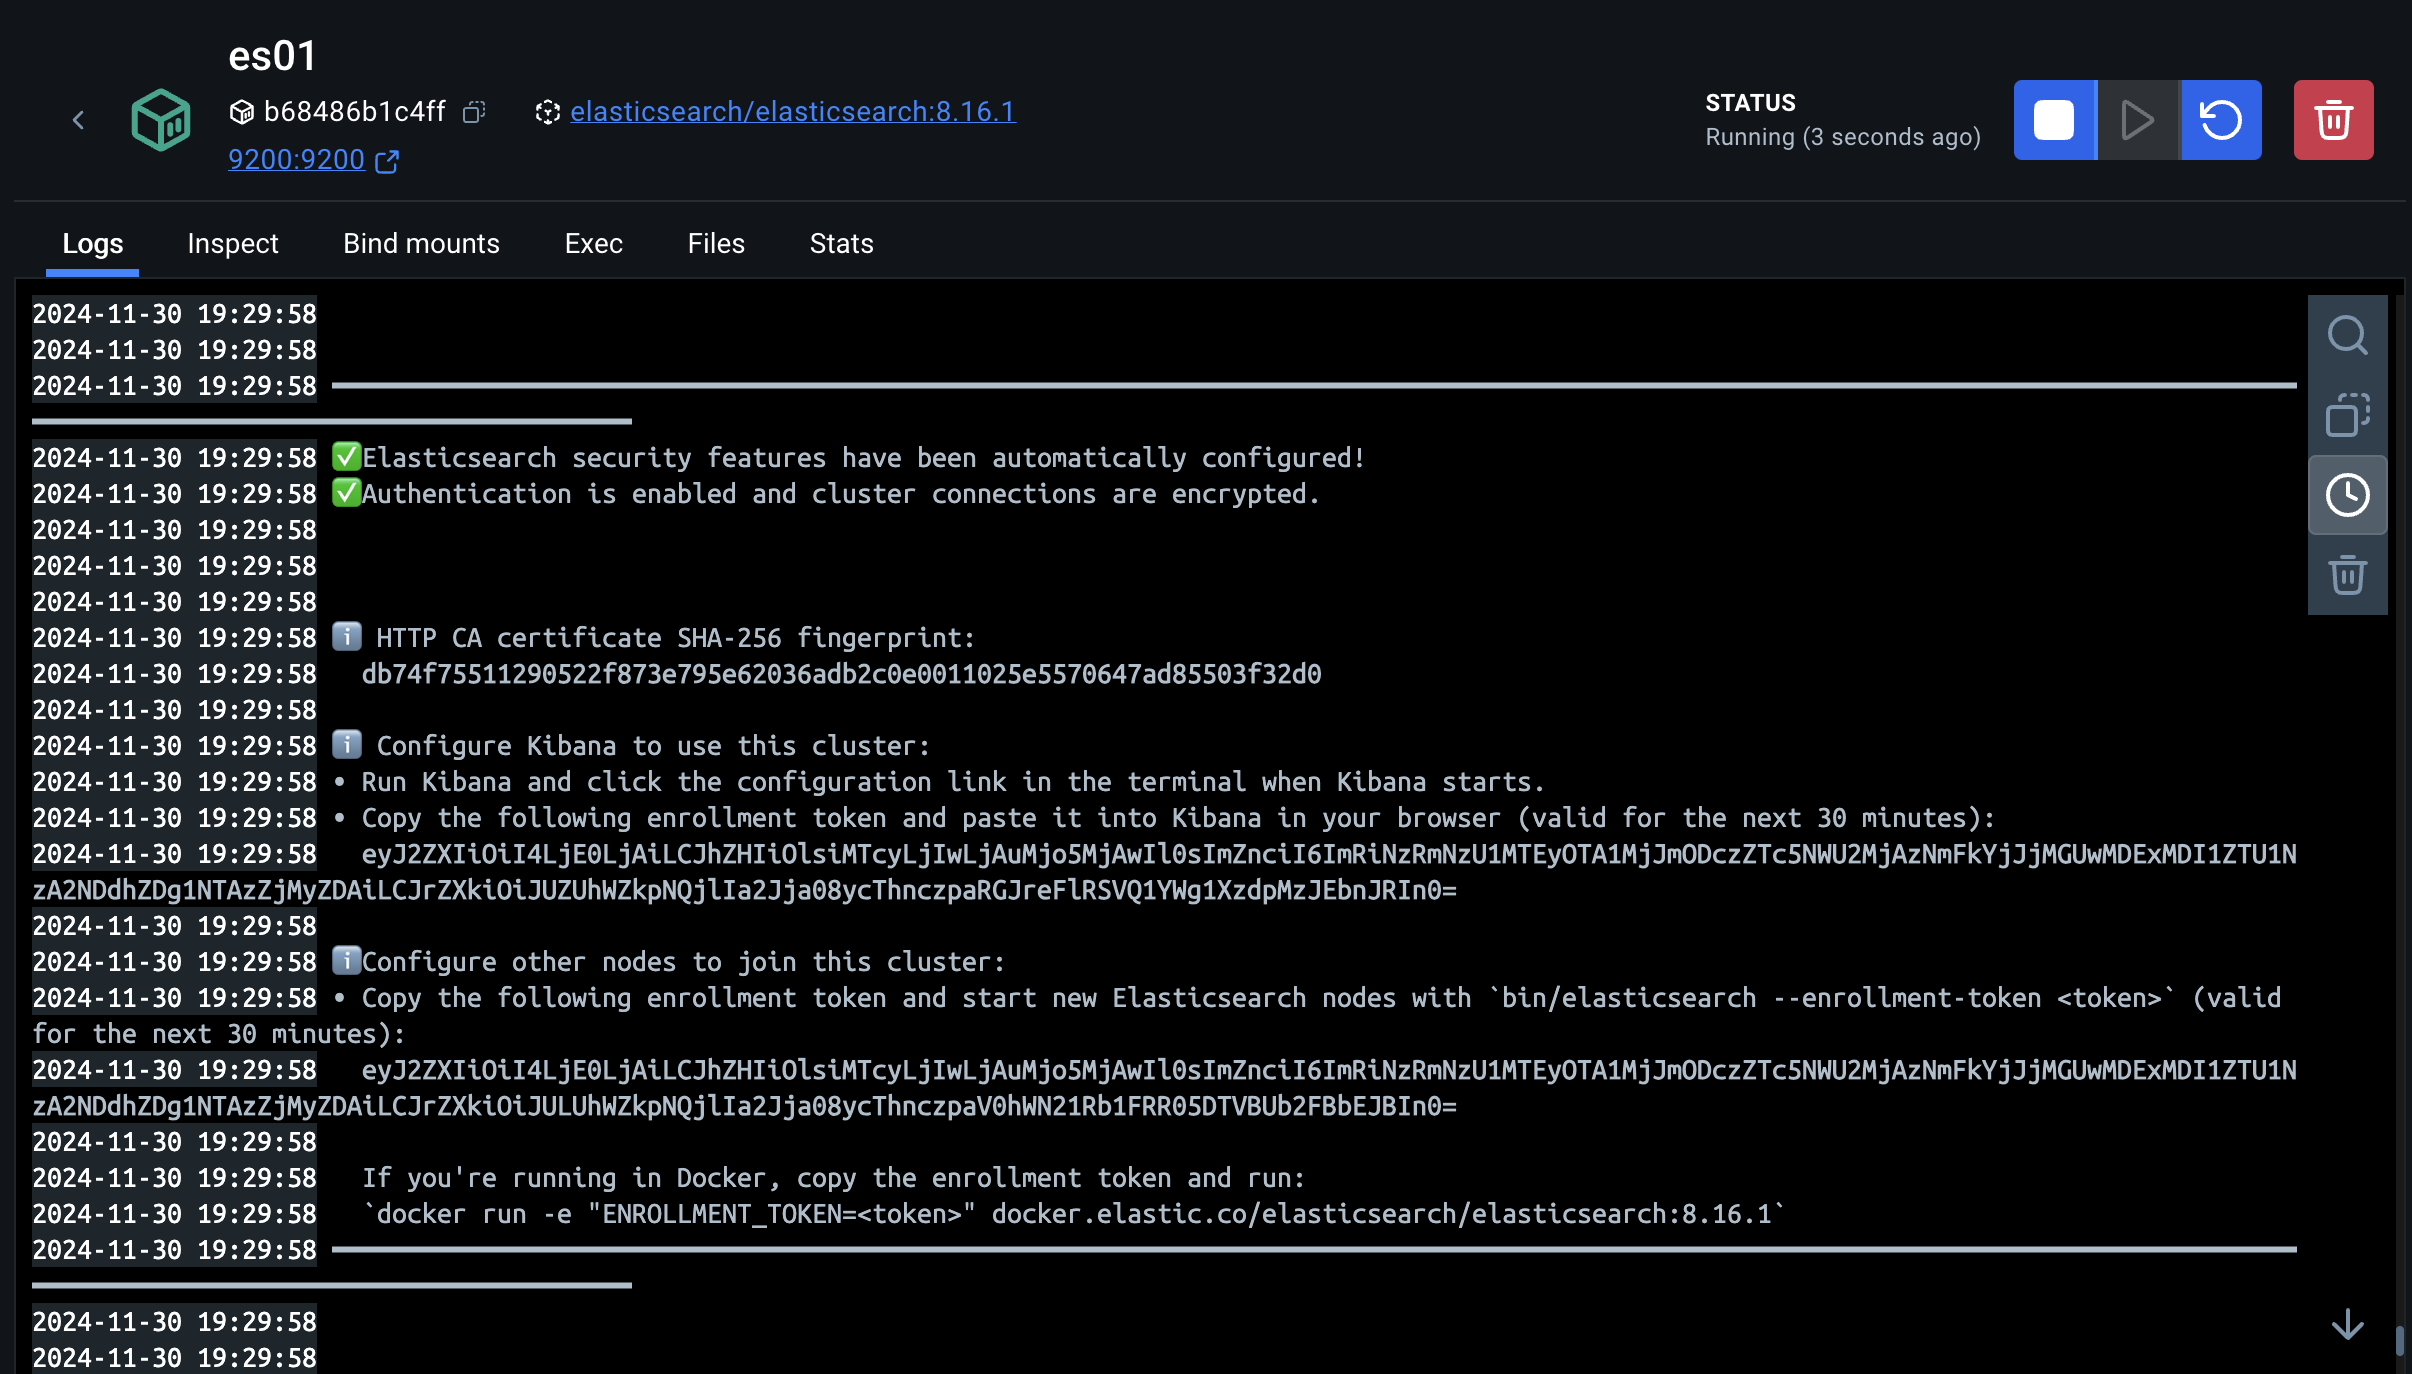Copy logs to clipboard icon
The height and width of the screenshot is (1374, 2412).
tap(2347, 414)
